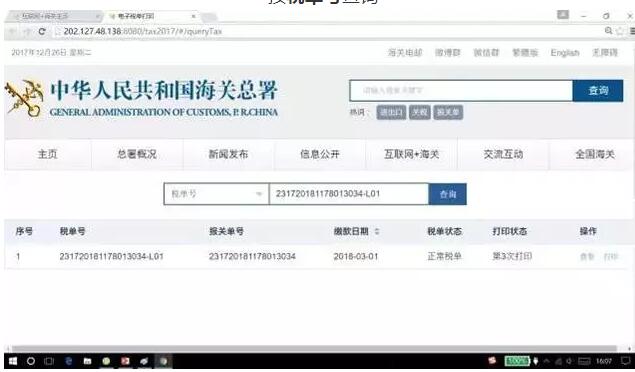The image size is (635, 372).
Task: Open the red application icon on taskbar
Action: tap(125, 361)
